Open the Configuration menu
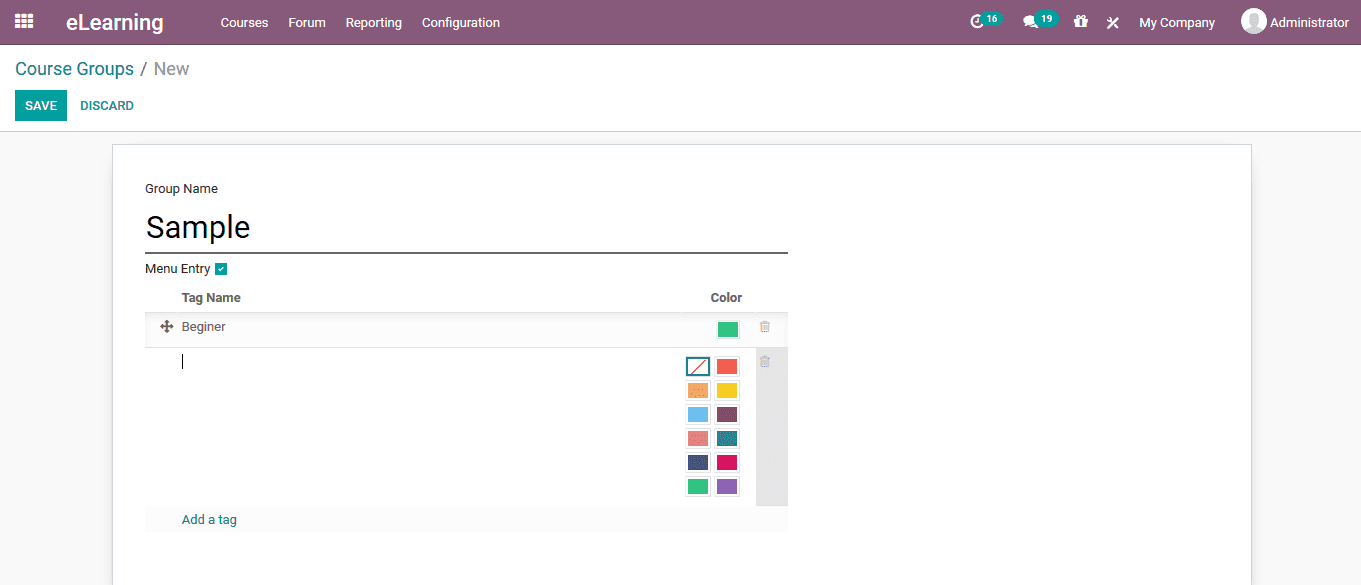The width and height of the screenshot is (1361, 585). coord(461,22)
